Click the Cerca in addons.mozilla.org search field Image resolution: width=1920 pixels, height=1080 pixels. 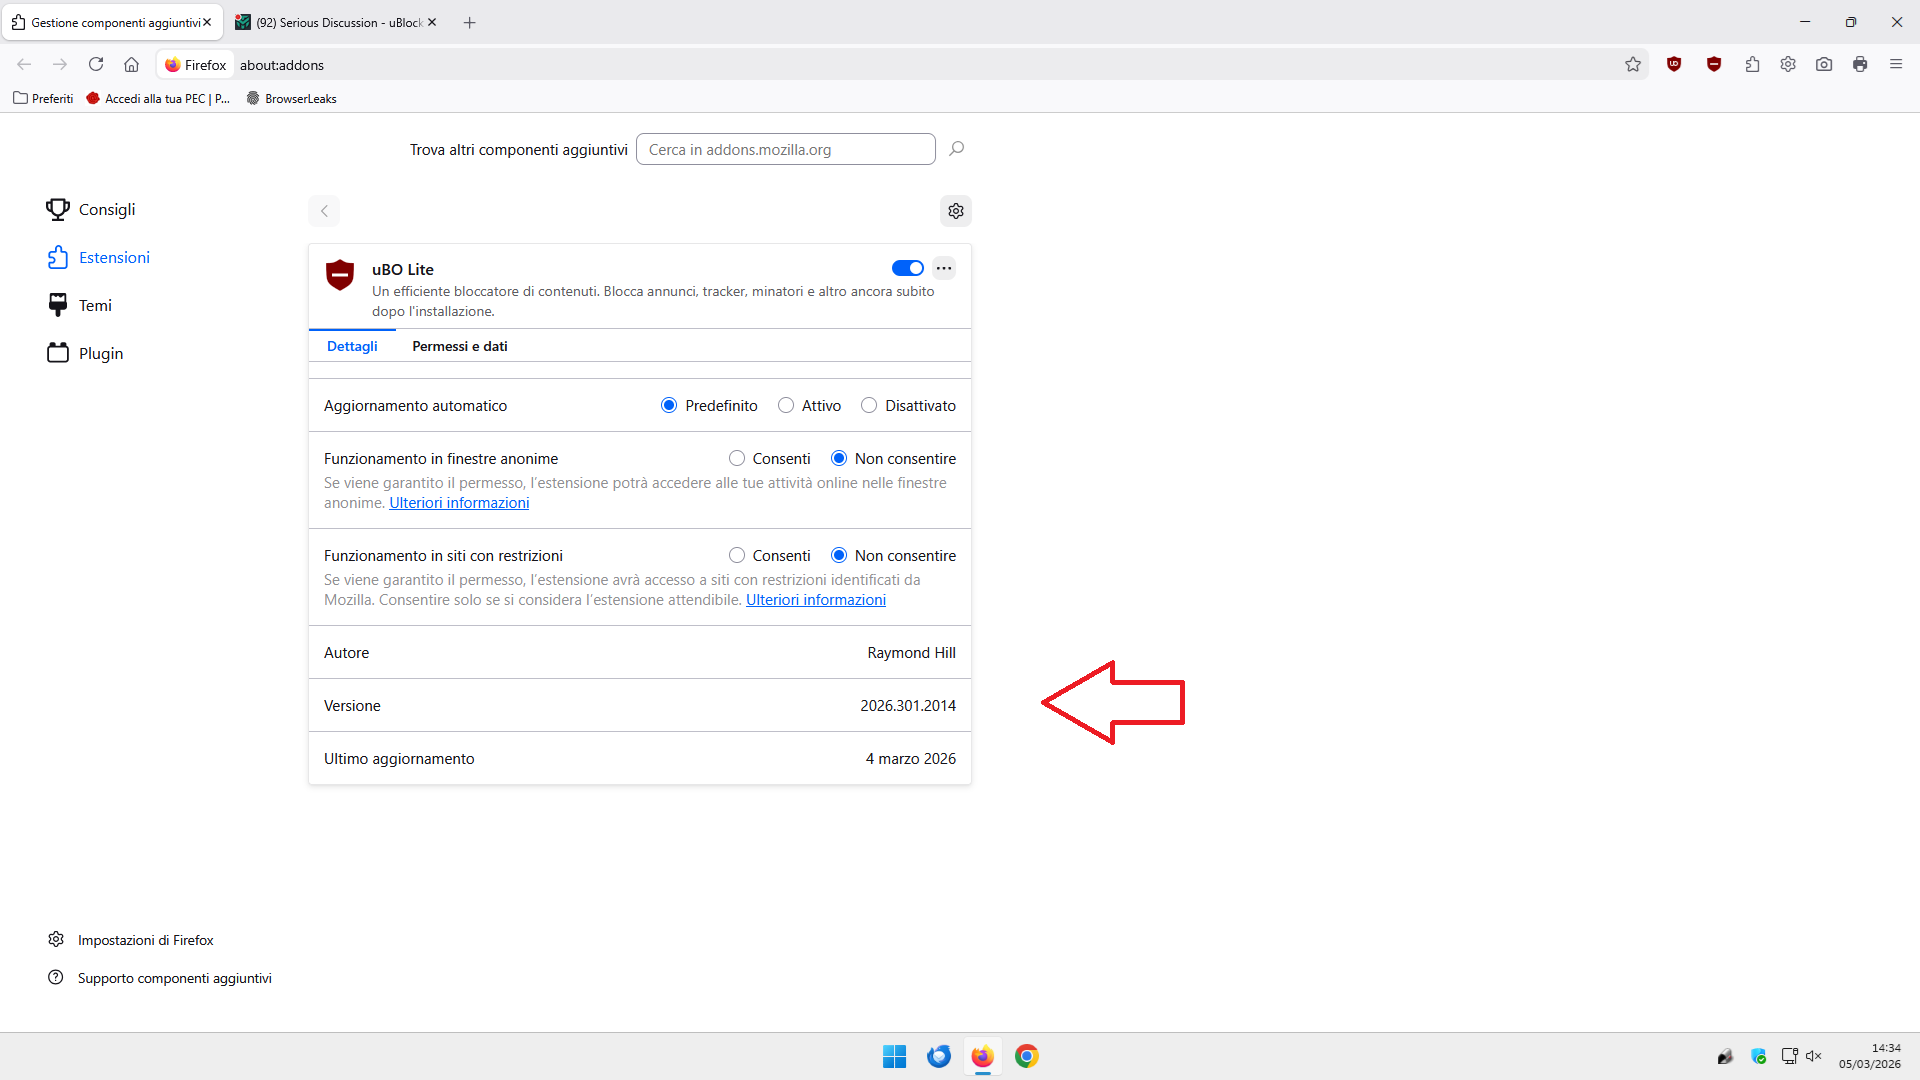786,149
